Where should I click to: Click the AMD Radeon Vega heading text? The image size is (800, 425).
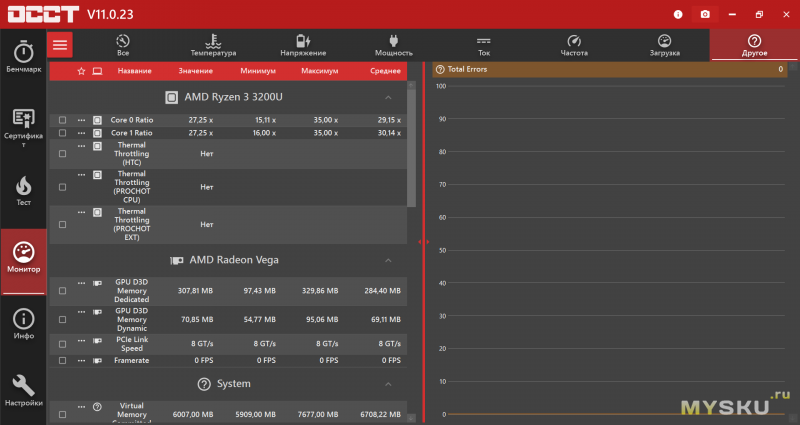tap(234, 260)
